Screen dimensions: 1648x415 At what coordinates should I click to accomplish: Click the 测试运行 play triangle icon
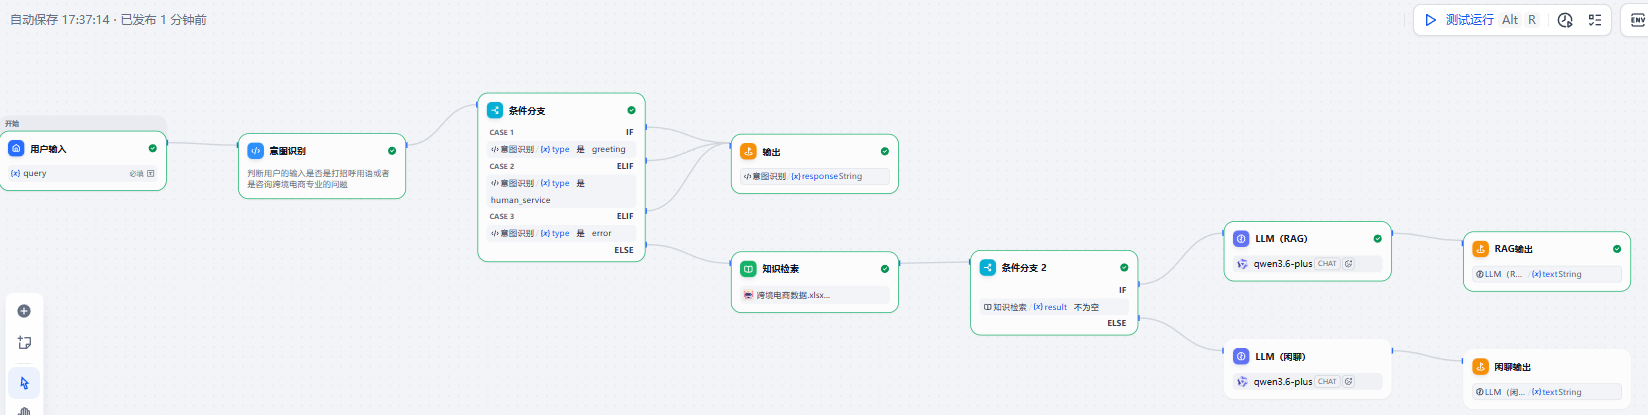click(x=1431, y=20)
